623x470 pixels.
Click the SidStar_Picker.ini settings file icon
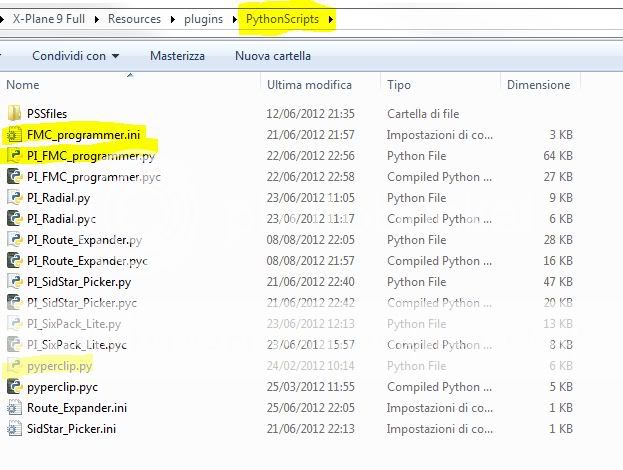click(14, 429)
